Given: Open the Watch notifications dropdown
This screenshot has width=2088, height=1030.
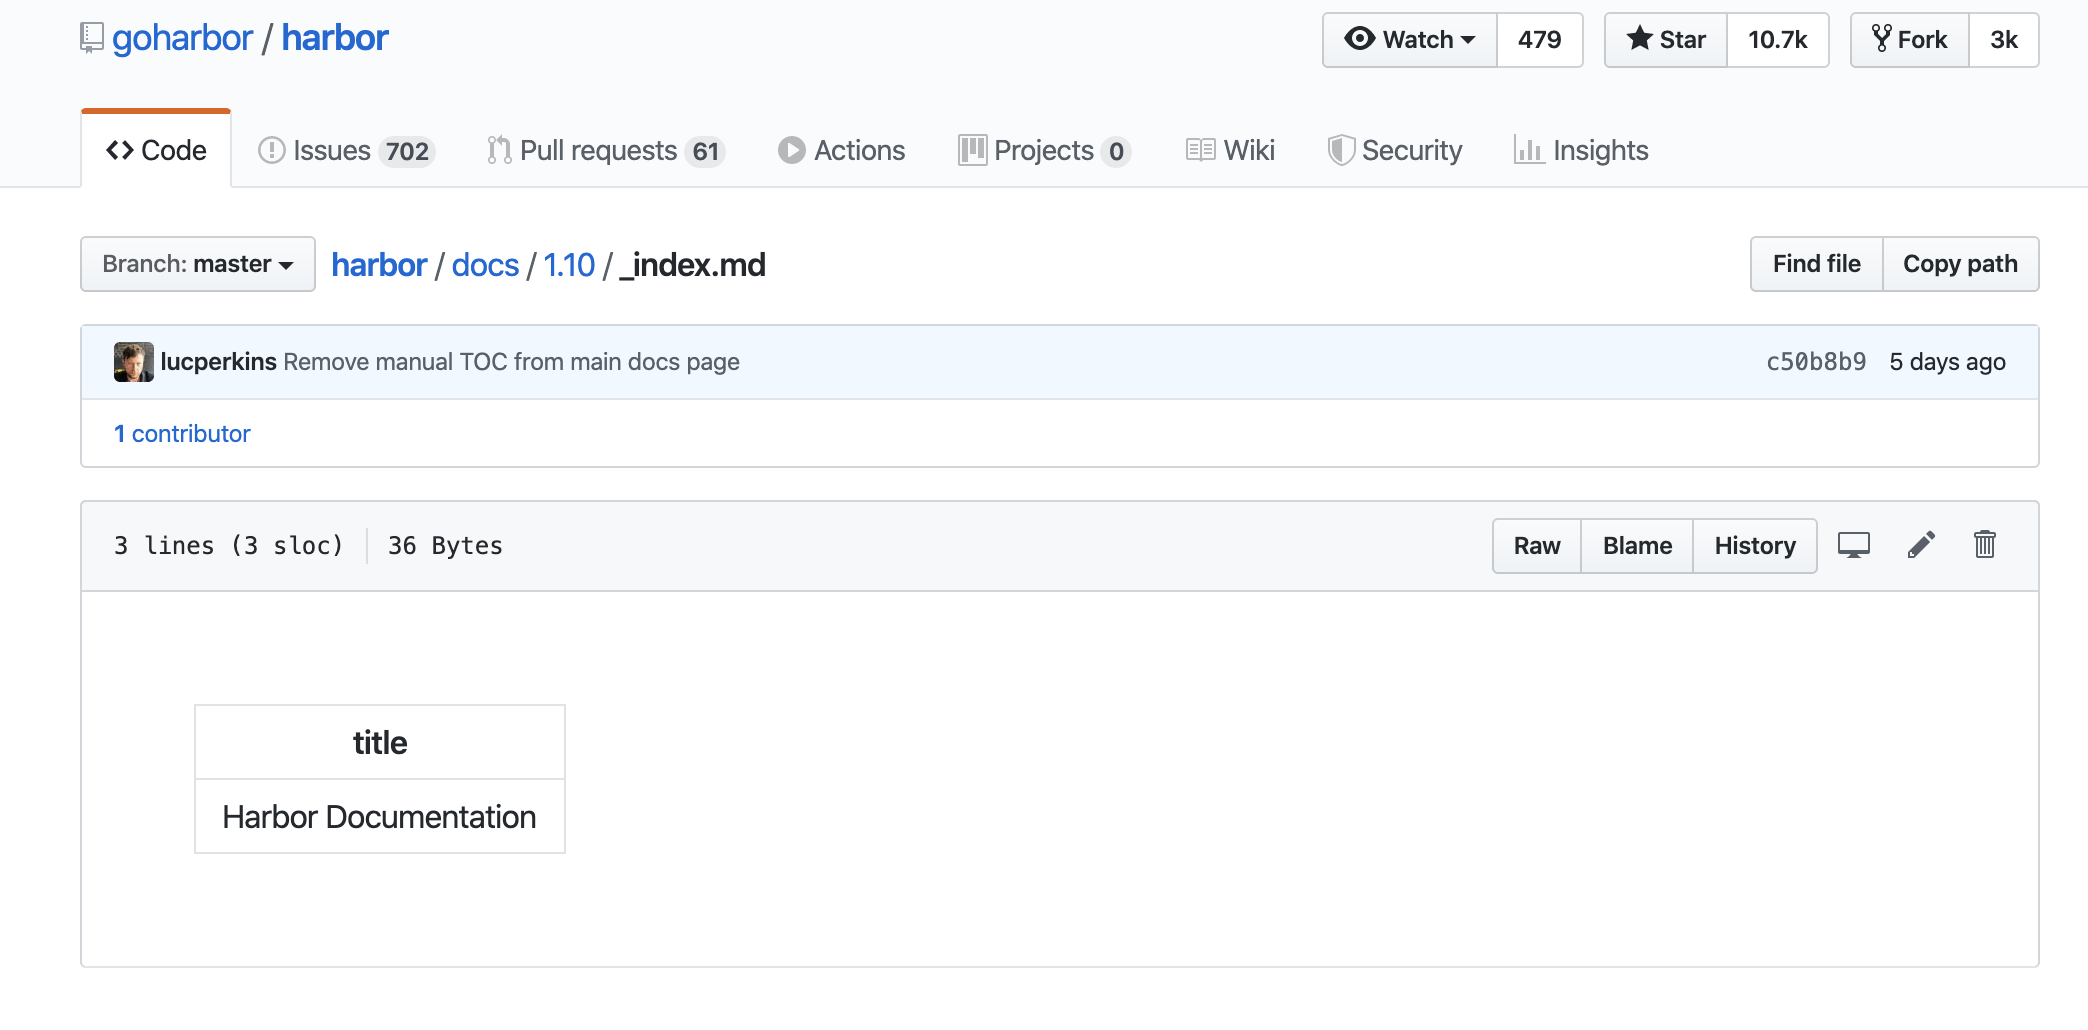Looking at the screenshot, I should tap(1409, 39).
